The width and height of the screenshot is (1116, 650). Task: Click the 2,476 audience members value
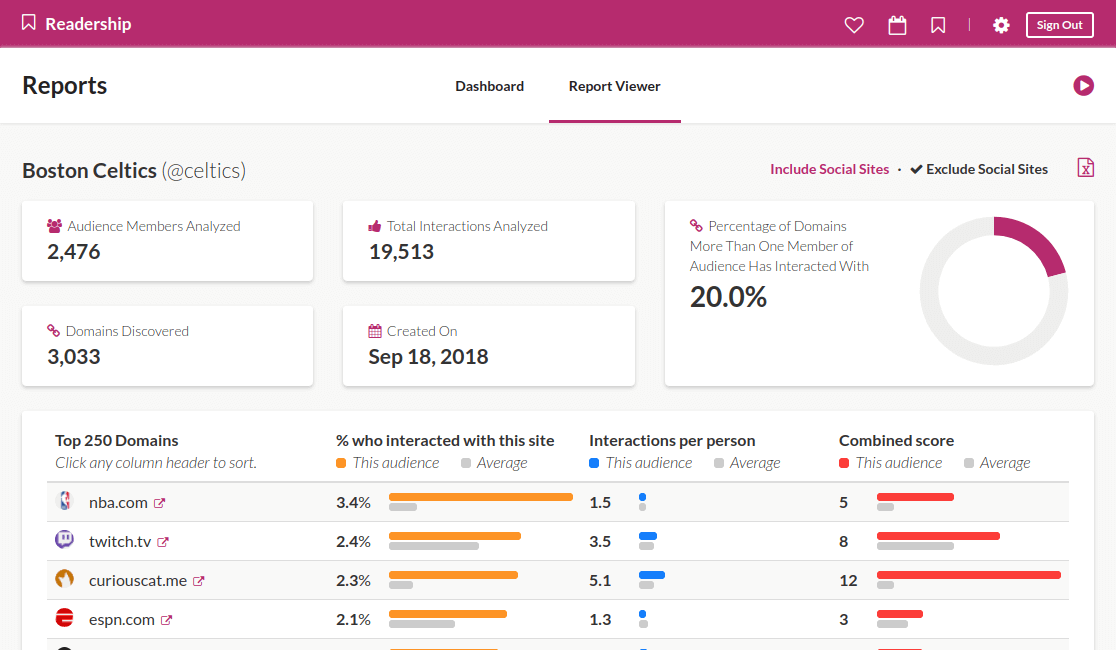click(x=74, y=252)
